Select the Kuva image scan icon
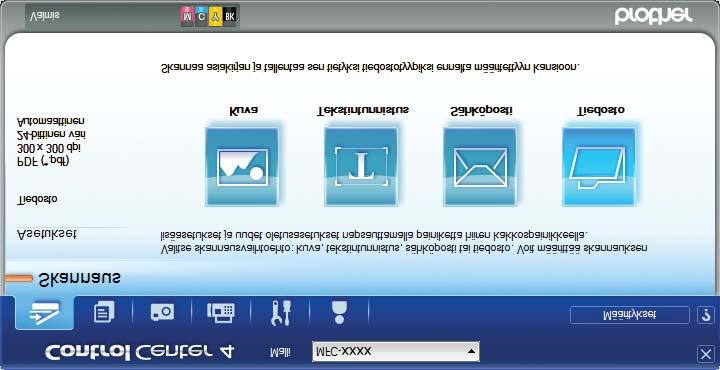Screen dimensions: 720x370 (x=242, y=166)
